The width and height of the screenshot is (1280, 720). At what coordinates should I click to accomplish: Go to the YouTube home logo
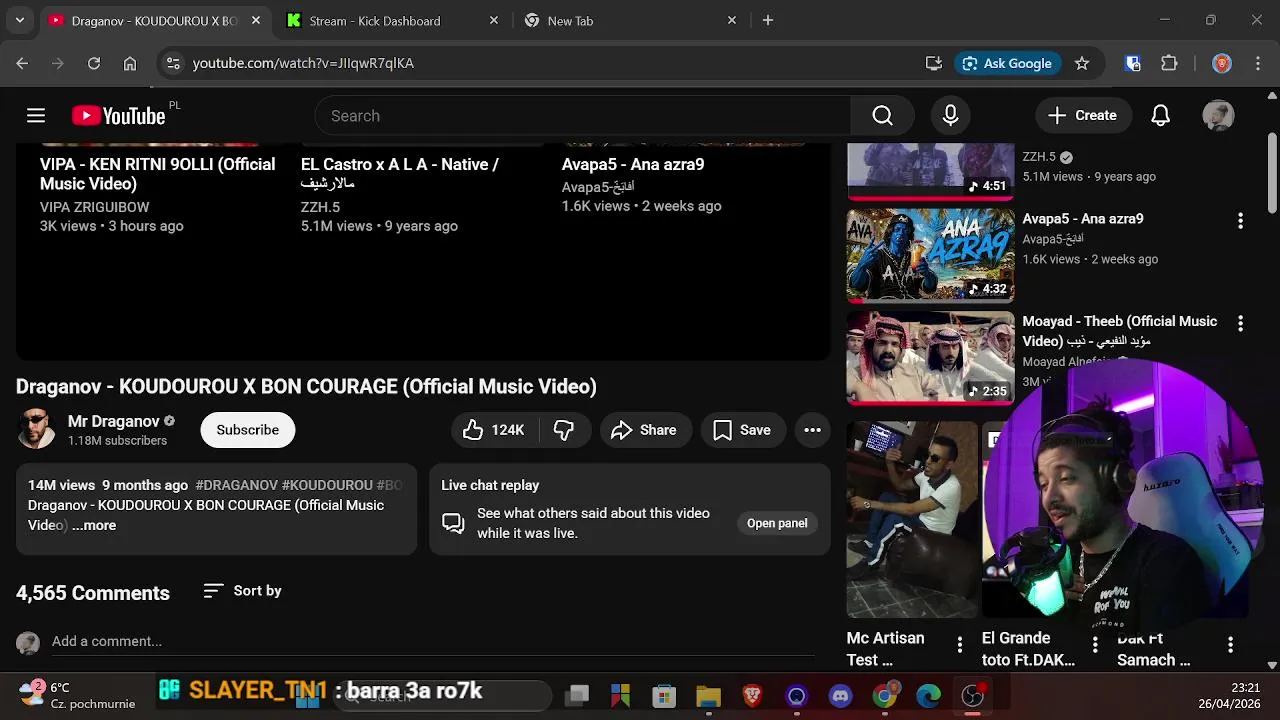118,116
